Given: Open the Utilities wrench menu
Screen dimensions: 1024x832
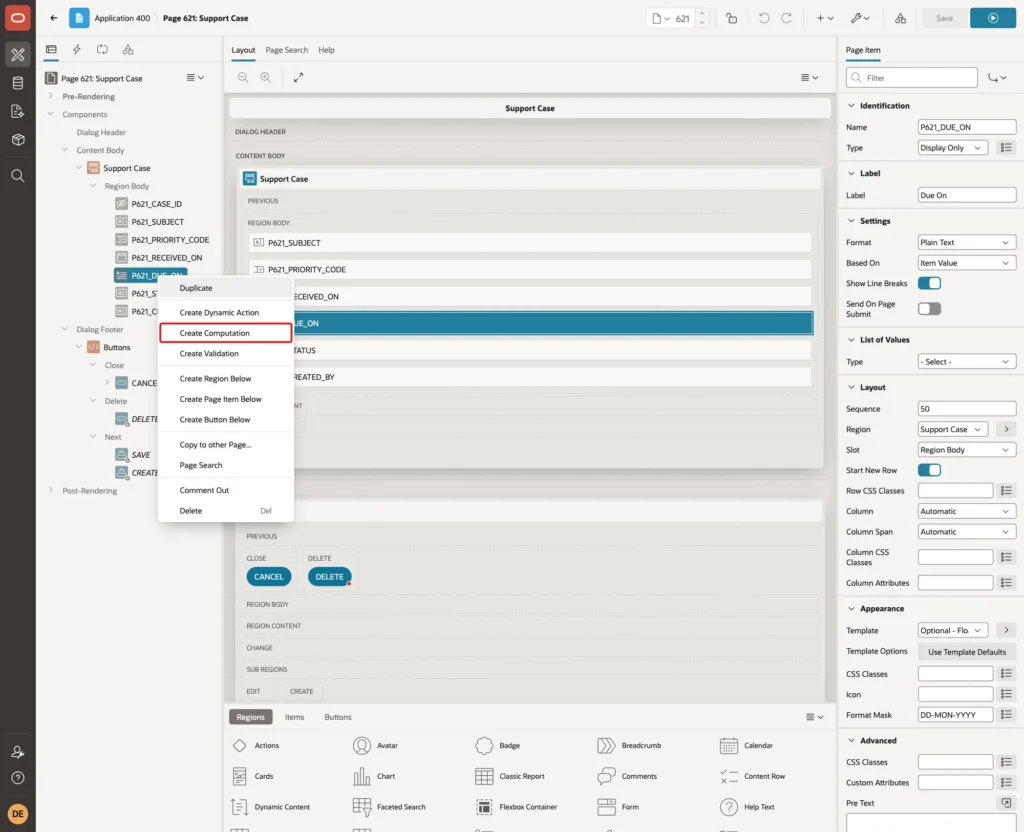Looking at the screenshot, I should 859,18.
